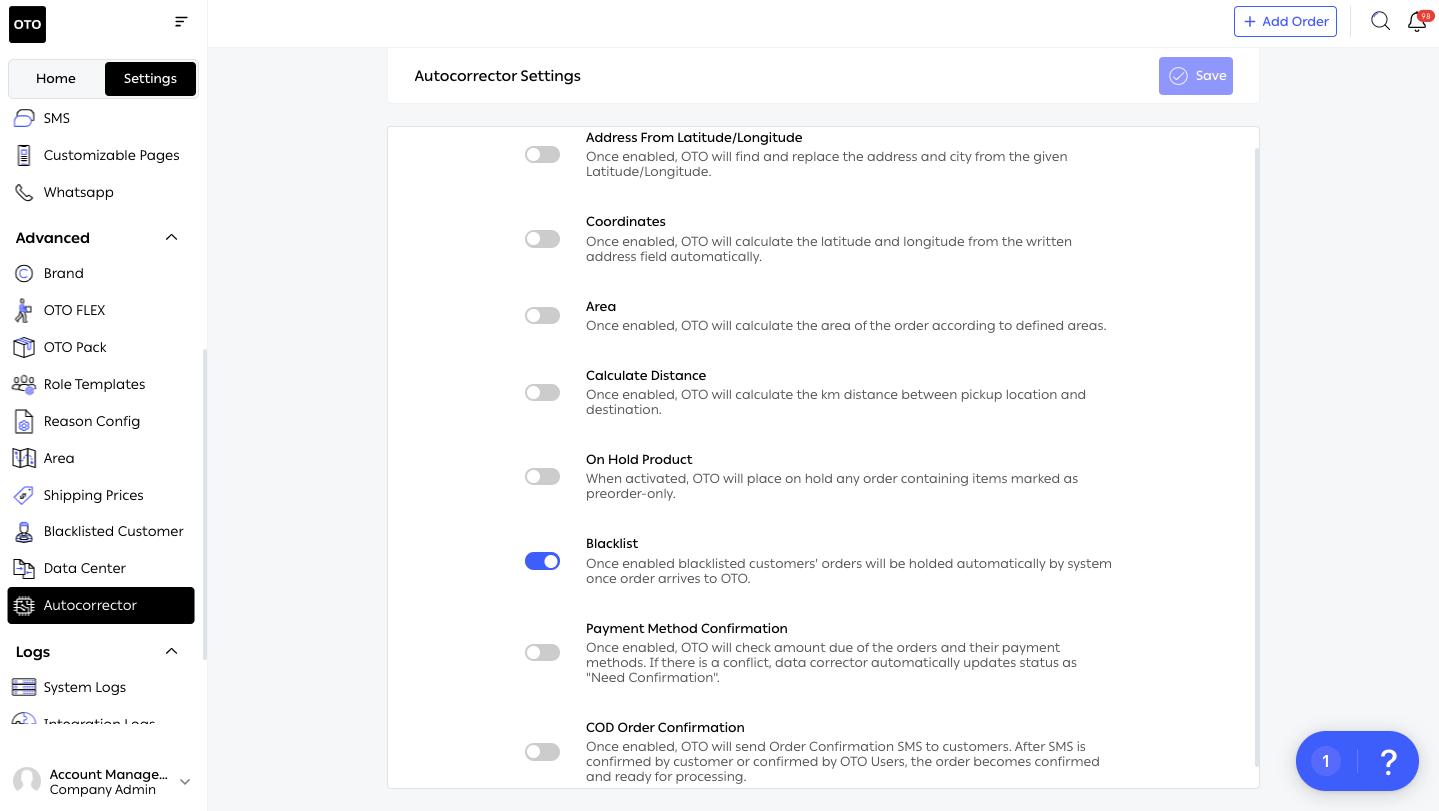Turn on COD Order Confirmation
The height and width of the screenshot is (811, 1439).
pyautogui.click(x=542, y=751)
